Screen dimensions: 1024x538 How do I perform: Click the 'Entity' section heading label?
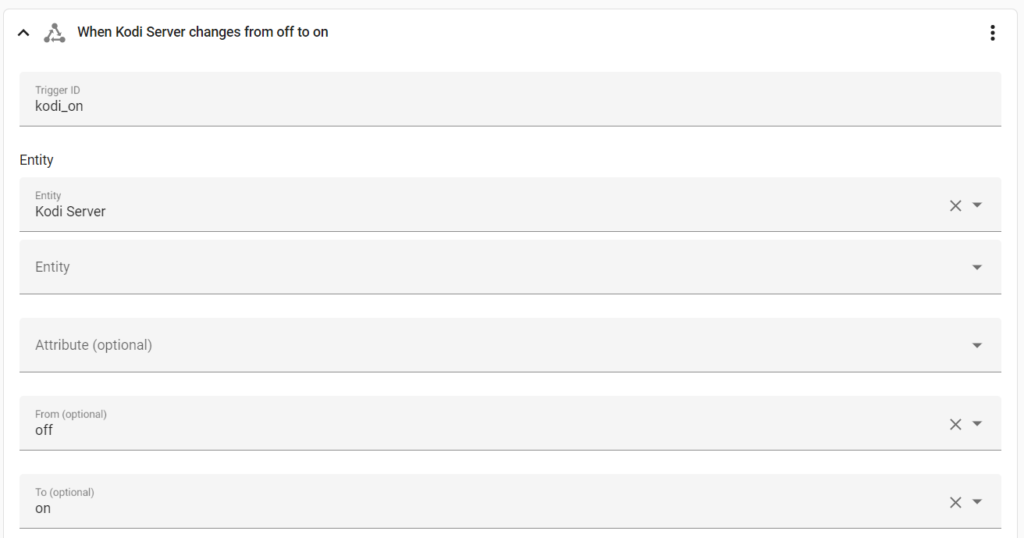click(x=37, y=160)
